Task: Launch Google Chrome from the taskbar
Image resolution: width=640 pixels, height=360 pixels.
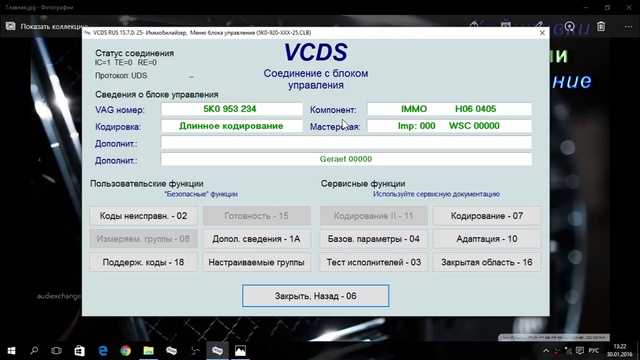Action: [x=125, y=351]
